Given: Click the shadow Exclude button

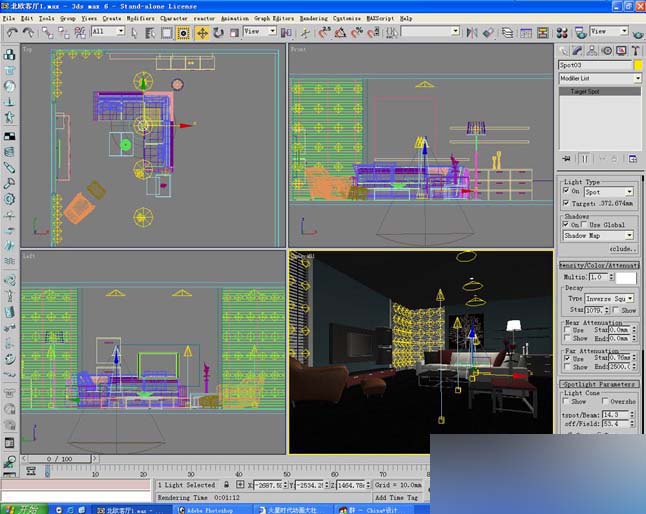Looking at the screenshot, I should [x=622, y=248].
